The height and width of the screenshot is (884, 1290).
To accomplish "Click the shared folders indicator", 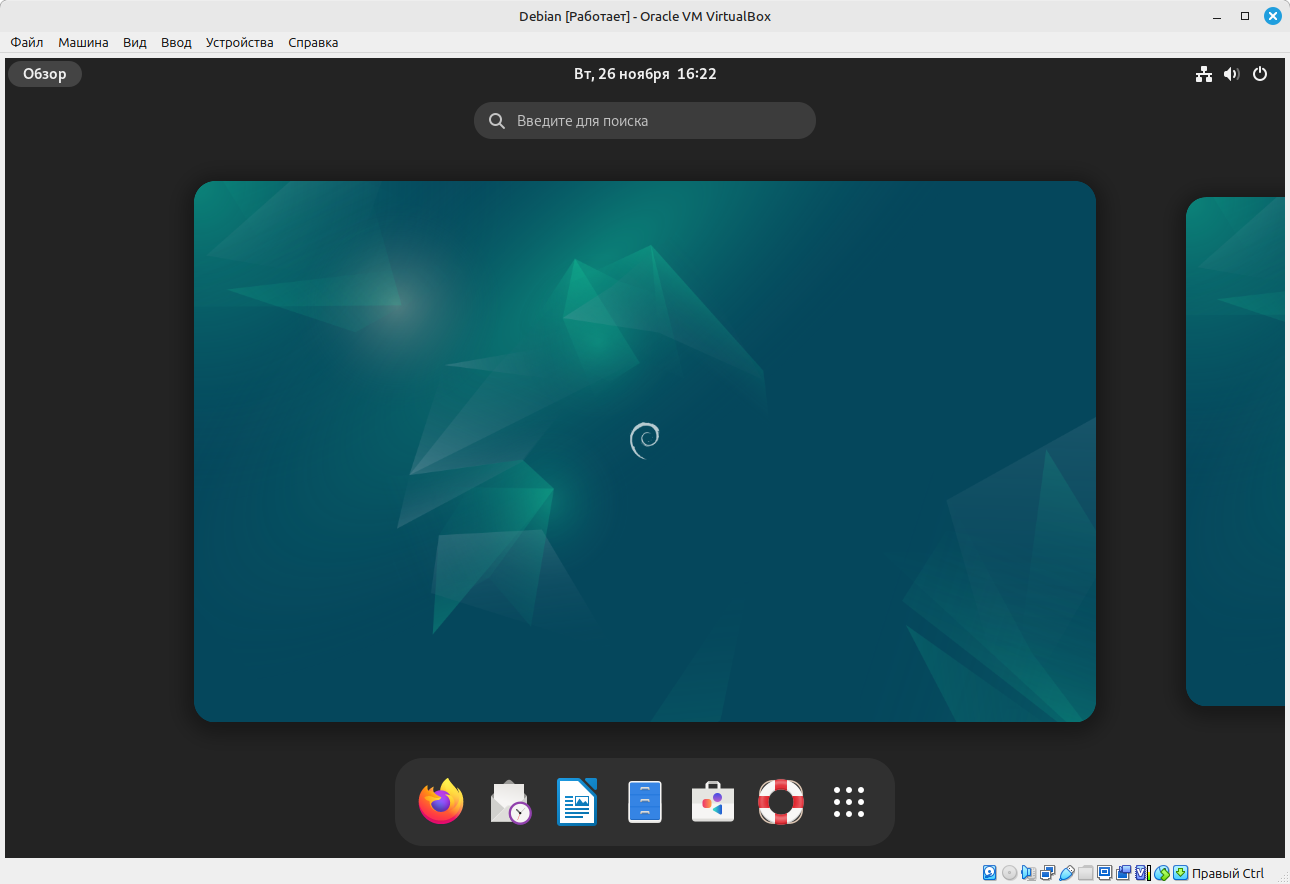I will pyautogui.click(x=1085, y=873).
